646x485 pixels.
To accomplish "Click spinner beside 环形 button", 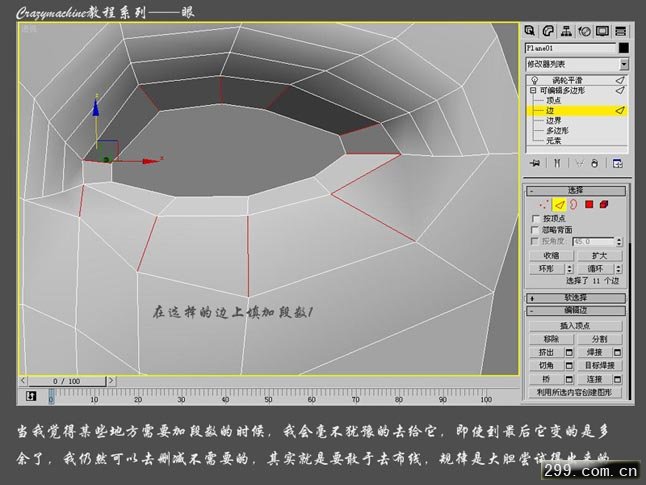I will 569,269.
